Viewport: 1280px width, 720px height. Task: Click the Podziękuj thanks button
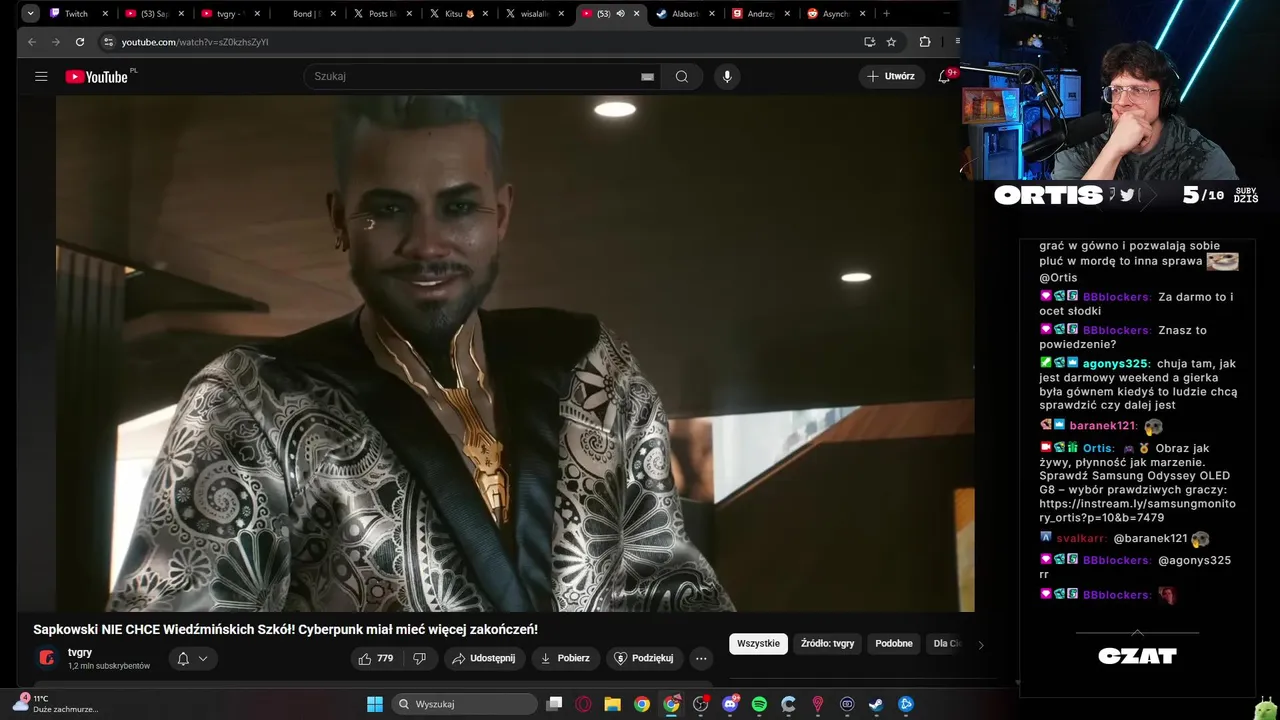pyautogui.click(x=644, y=658)
